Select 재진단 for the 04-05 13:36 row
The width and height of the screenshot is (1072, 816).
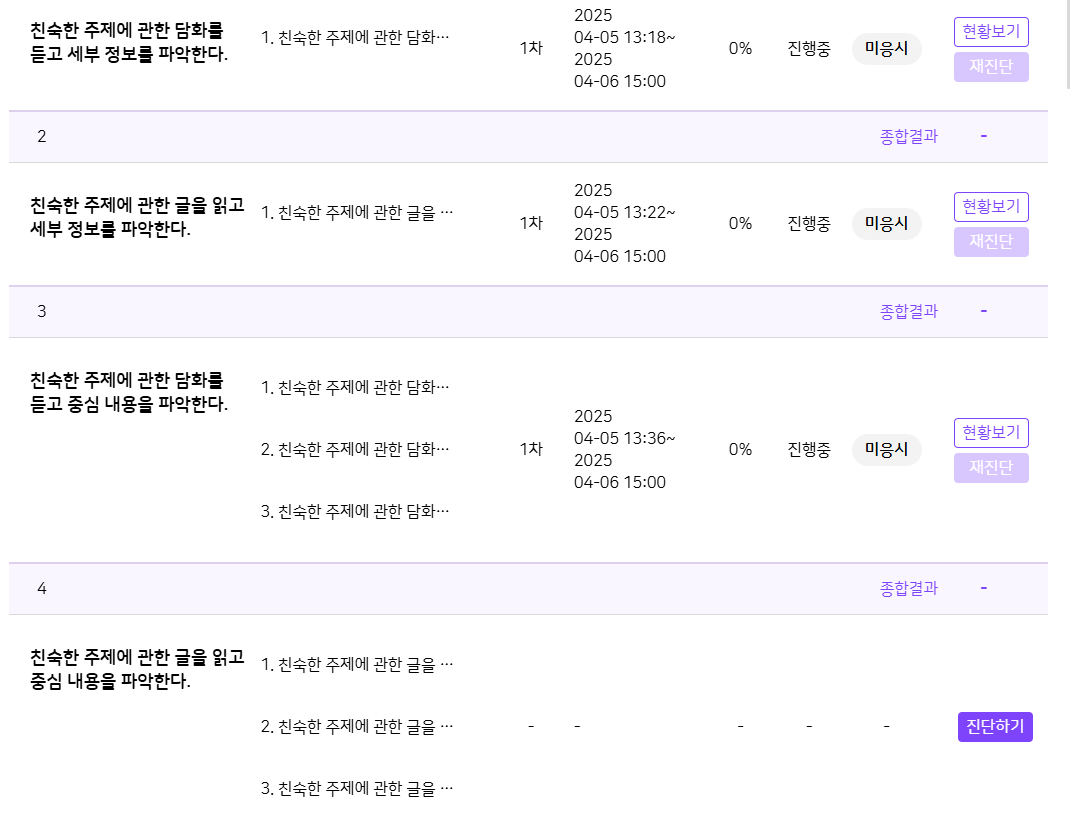(991, 468)
